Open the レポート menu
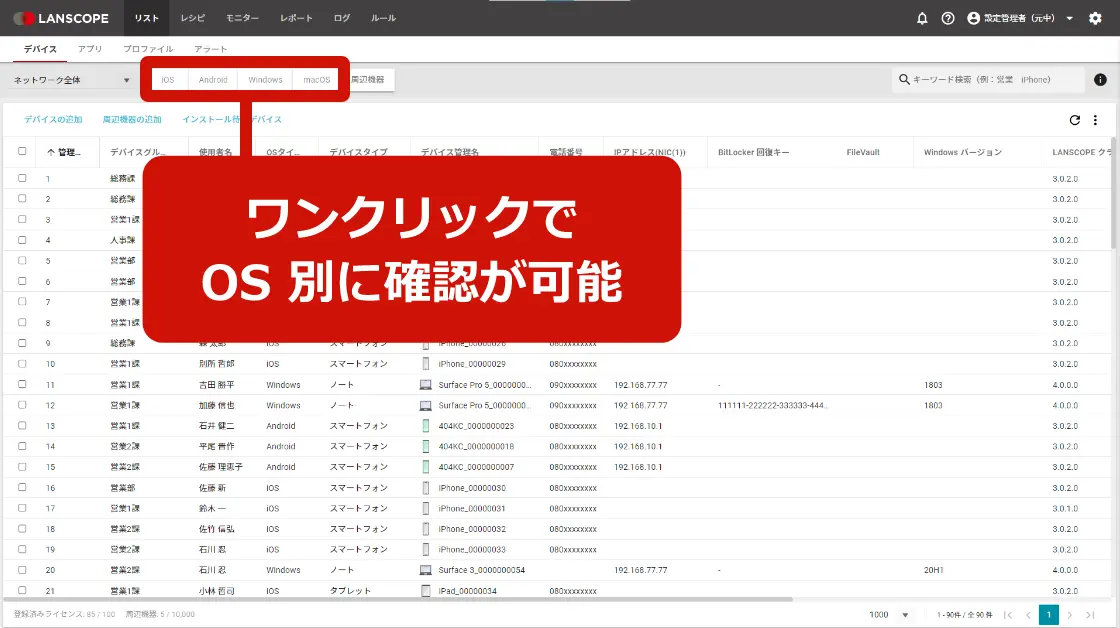Screen dimensions: 1120x628 [296, 19]
